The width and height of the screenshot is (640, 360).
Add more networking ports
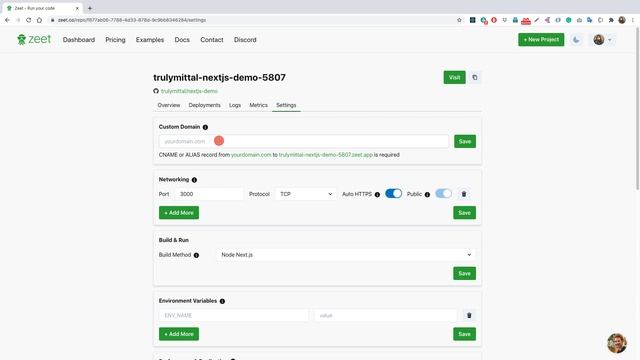[x=179, y=213]
